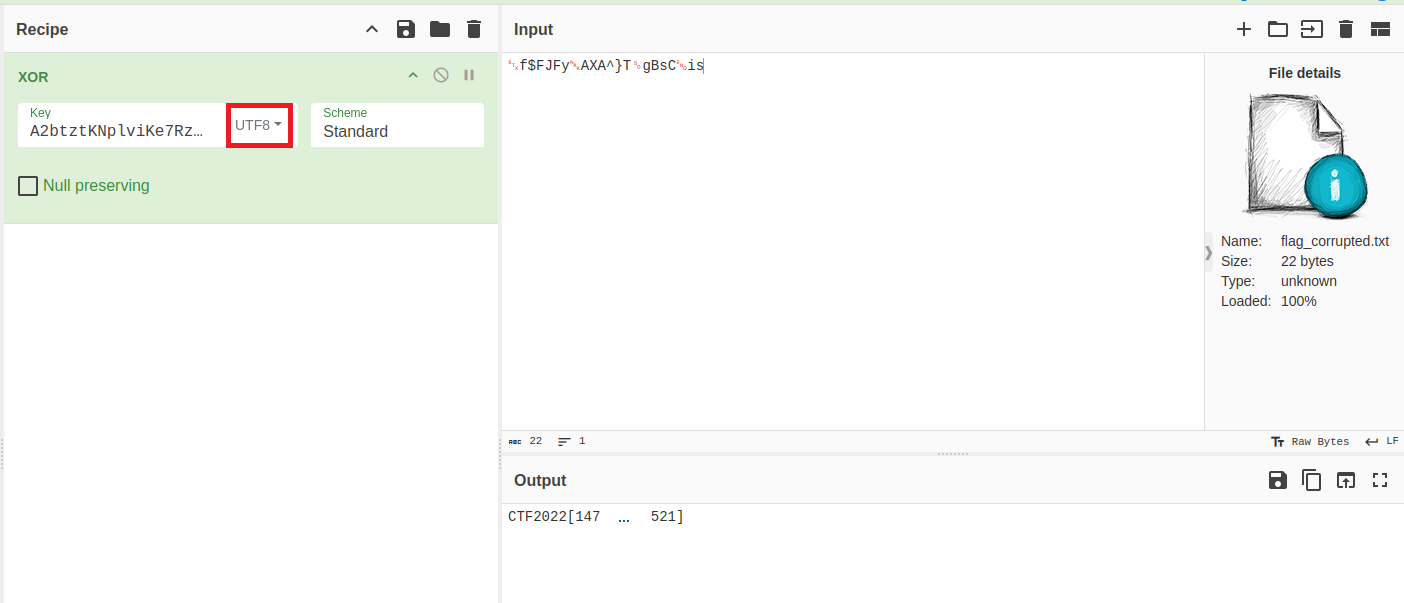Load a recipe via folder icon
The image size is (1404, 603).
[440, 29]
